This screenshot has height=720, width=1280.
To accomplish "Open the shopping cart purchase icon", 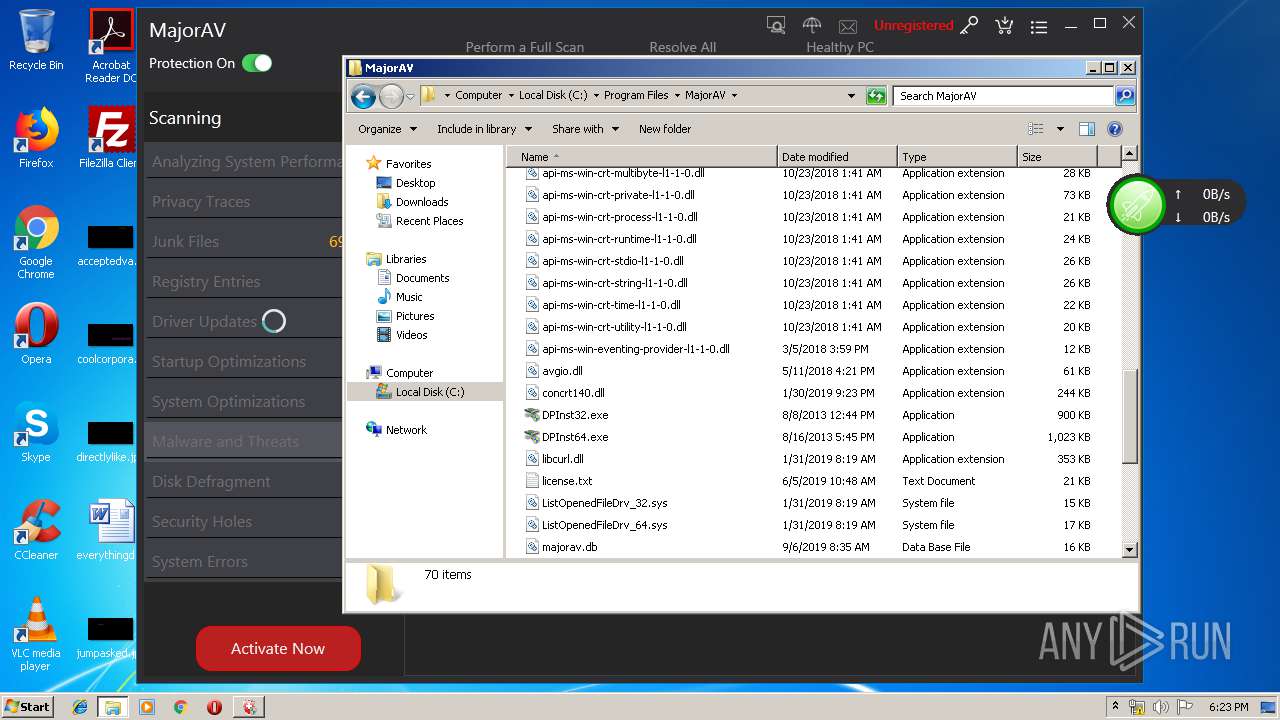I will 1004,26.
